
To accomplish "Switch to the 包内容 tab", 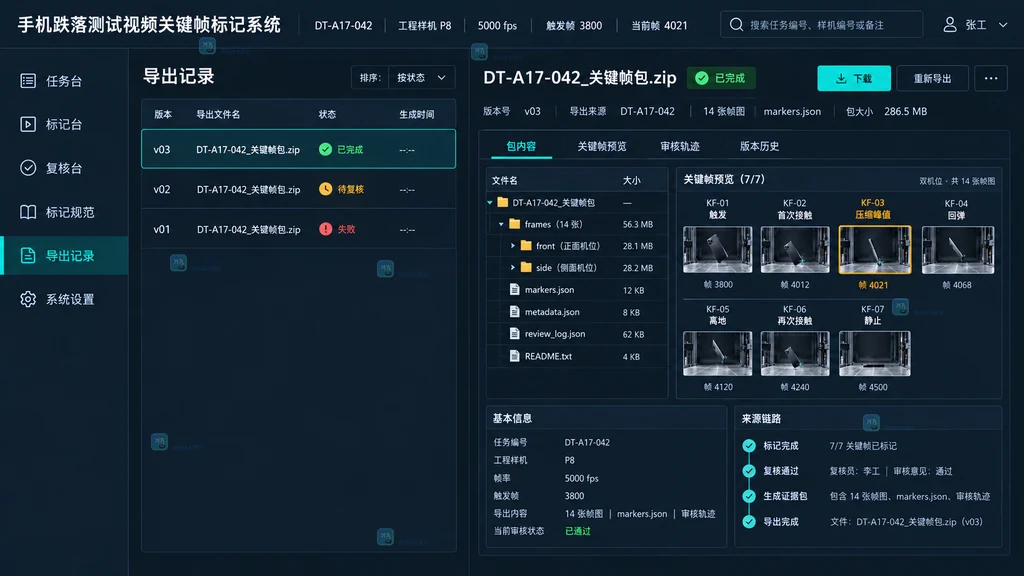I will 521,146.
